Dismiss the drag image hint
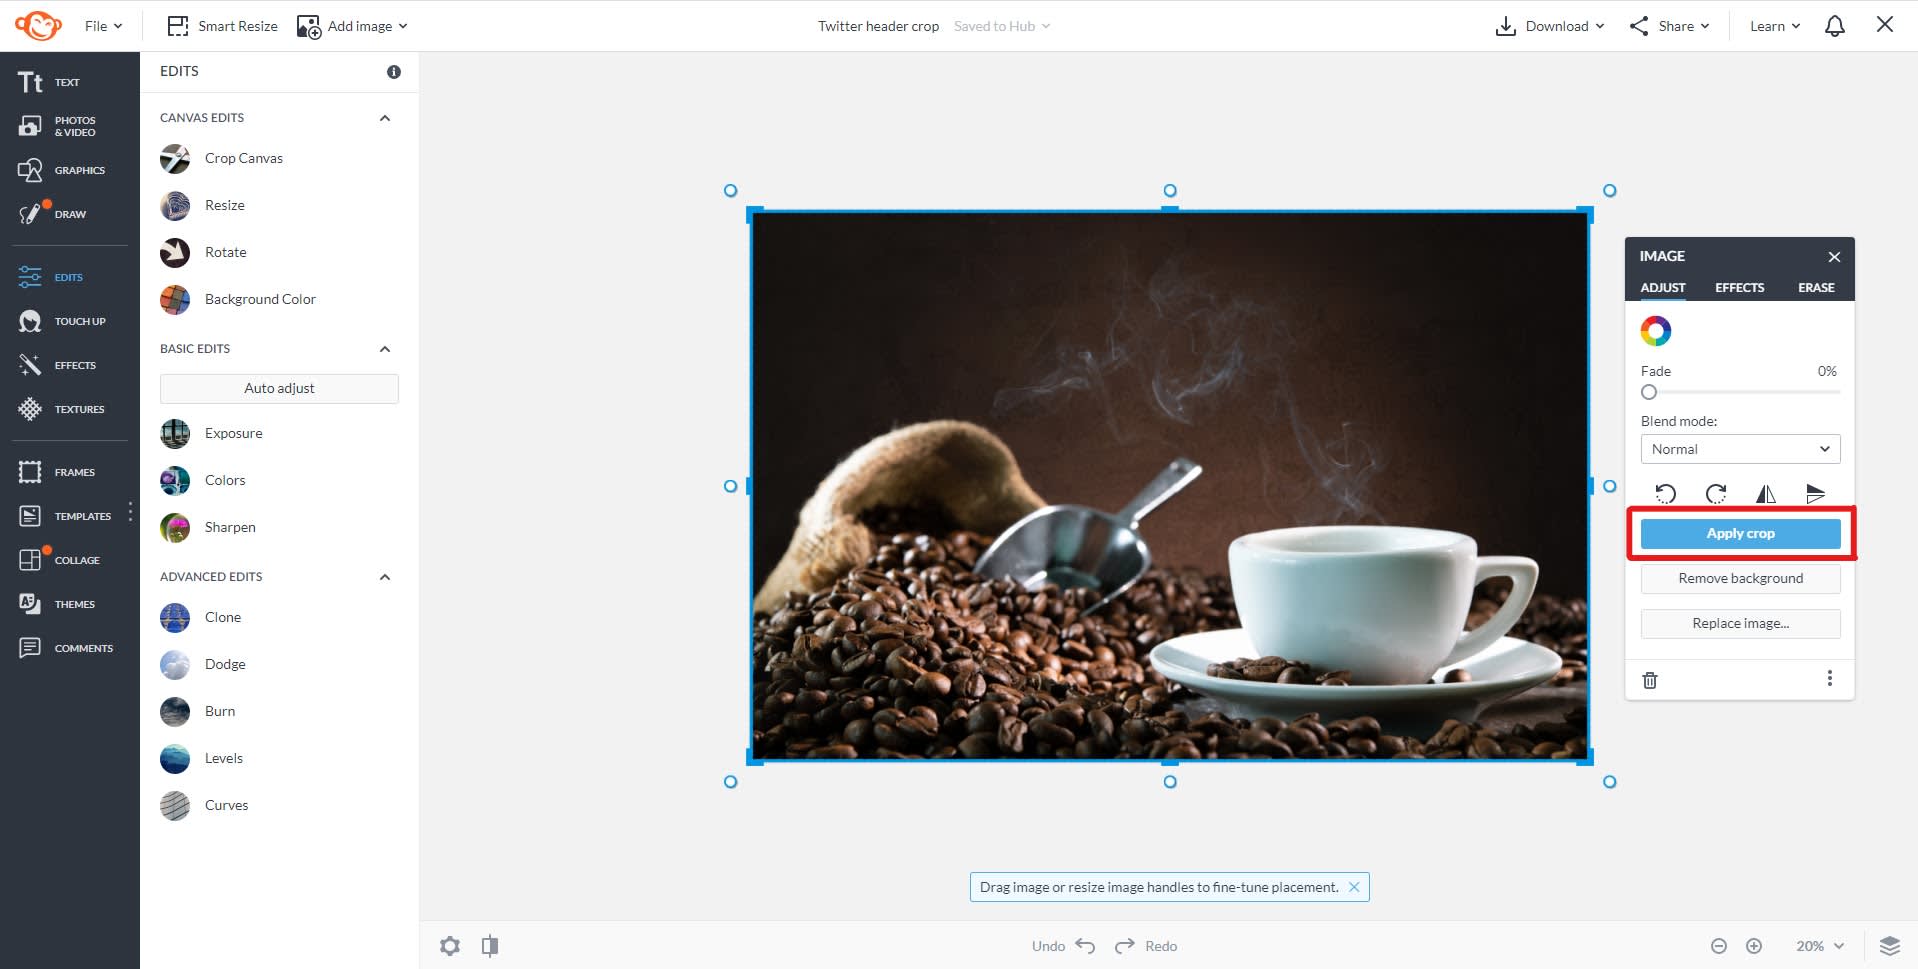 pos(1354,887)
